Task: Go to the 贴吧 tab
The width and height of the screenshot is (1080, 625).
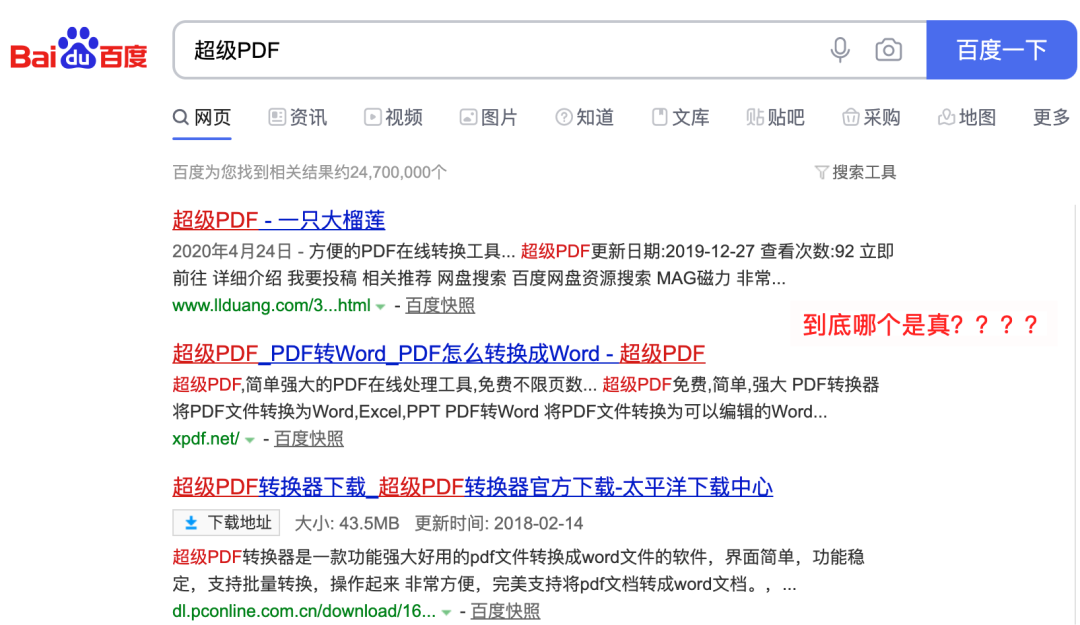Action: 775,117
